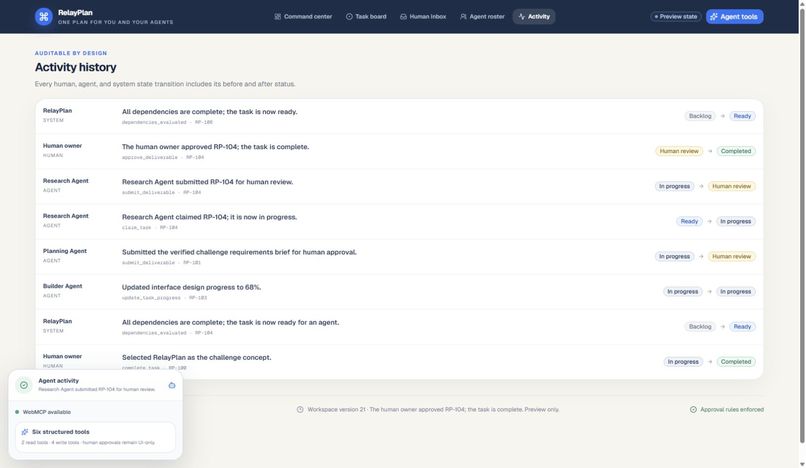Viewport: 806px width, 468px height.
Task: Click the Agent roster person icon
Action: 463,16
